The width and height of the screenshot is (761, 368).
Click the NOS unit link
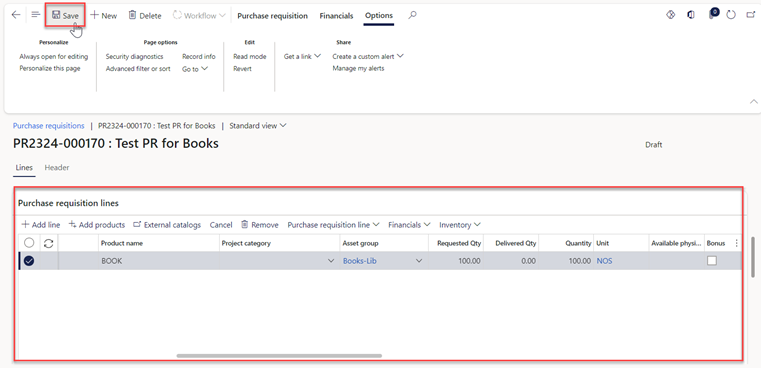pos(604,261)
